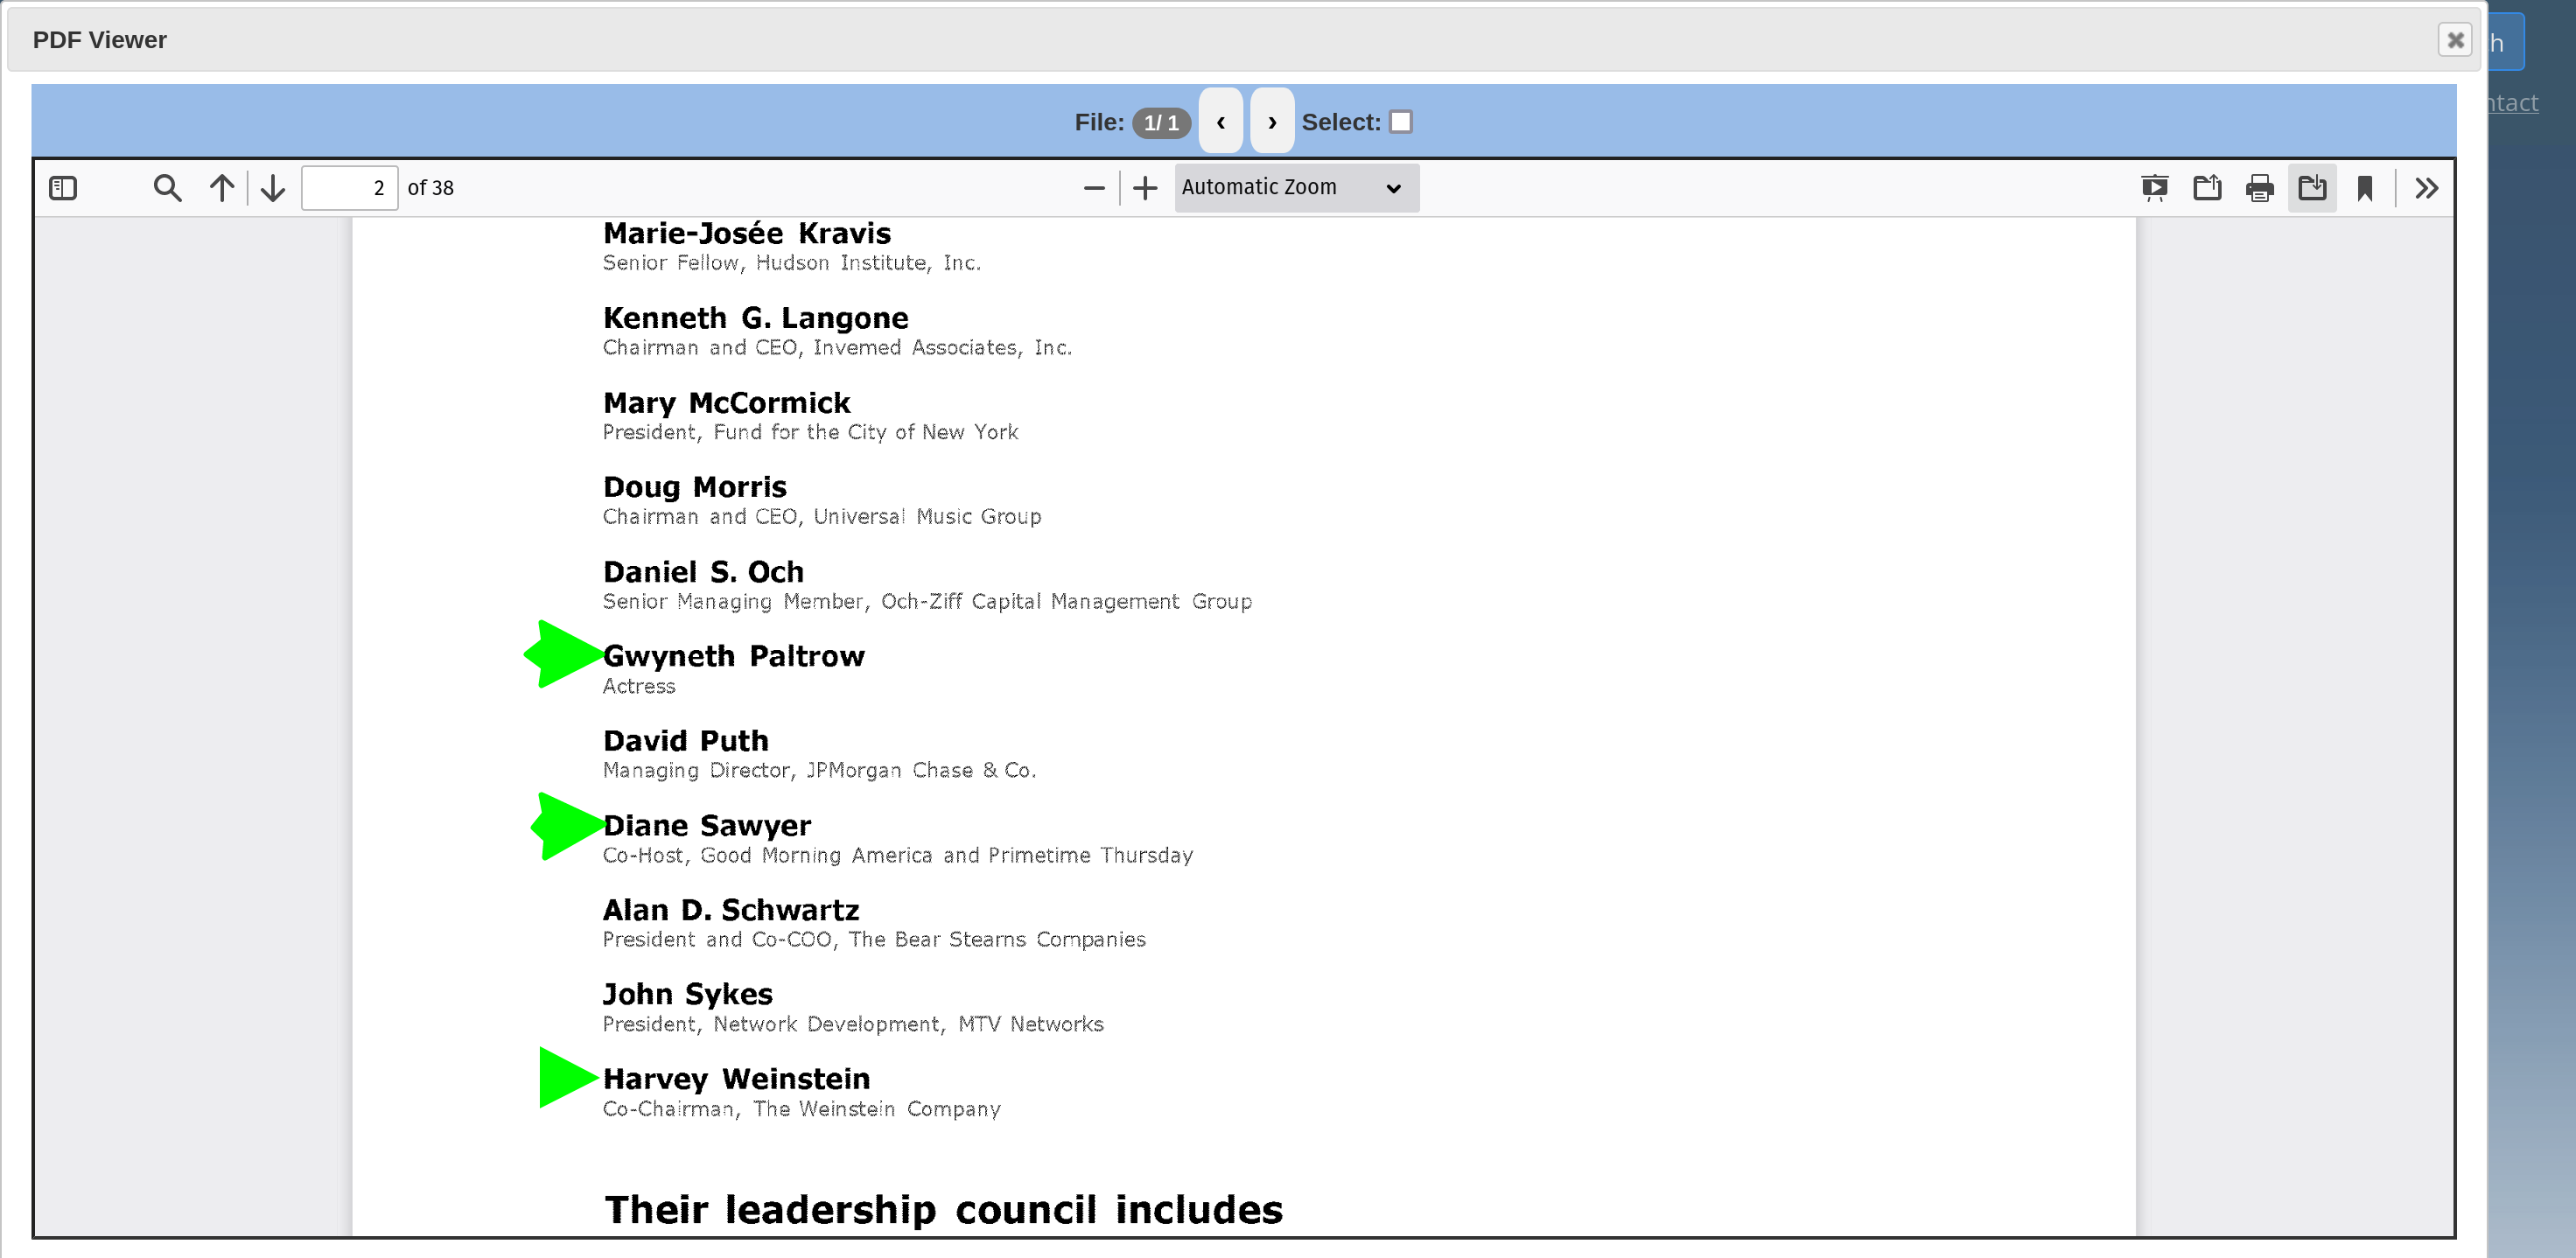Screen dimensions: 2576x1258
Task: Go to next file button
Action: pyautogui.click(x=1272, y=121)
